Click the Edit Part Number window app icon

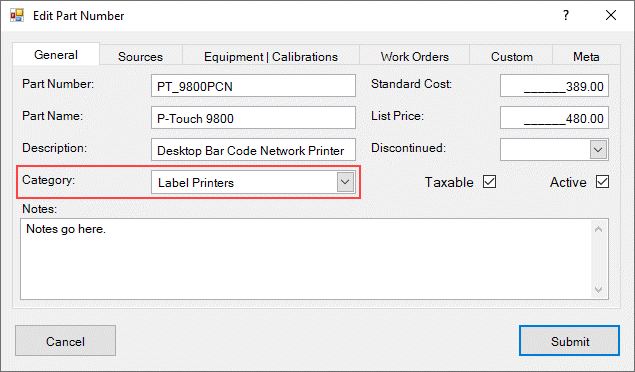pos(17,15)
